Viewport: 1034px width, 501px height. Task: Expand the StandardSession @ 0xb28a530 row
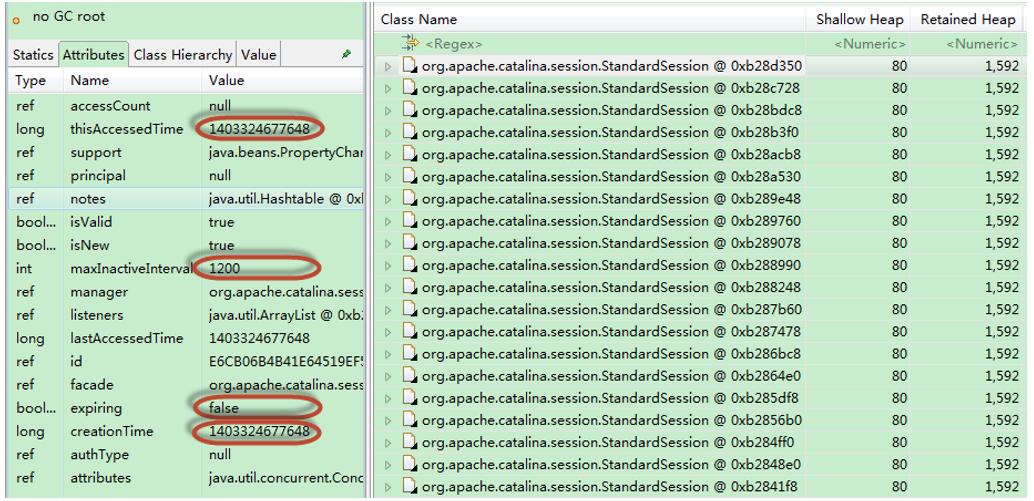point(389,177)
